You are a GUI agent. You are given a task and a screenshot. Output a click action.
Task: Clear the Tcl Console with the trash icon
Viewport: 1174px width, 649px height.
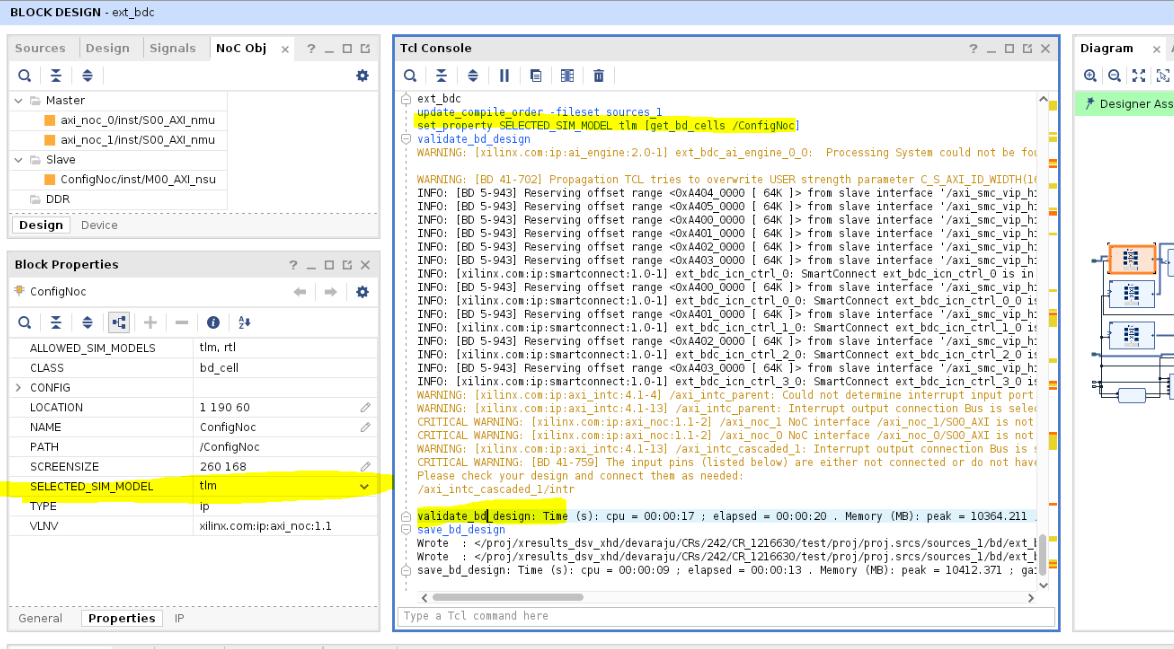(x=598, y=75)
